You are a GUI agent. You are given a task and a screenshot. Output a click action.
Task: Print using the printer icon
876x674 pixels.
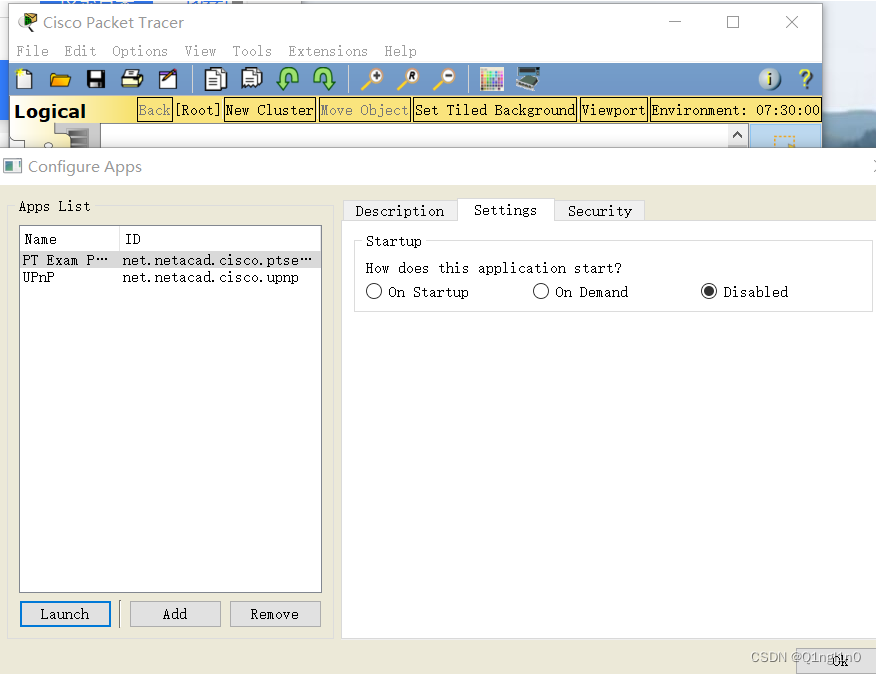(x=132, y=79)
